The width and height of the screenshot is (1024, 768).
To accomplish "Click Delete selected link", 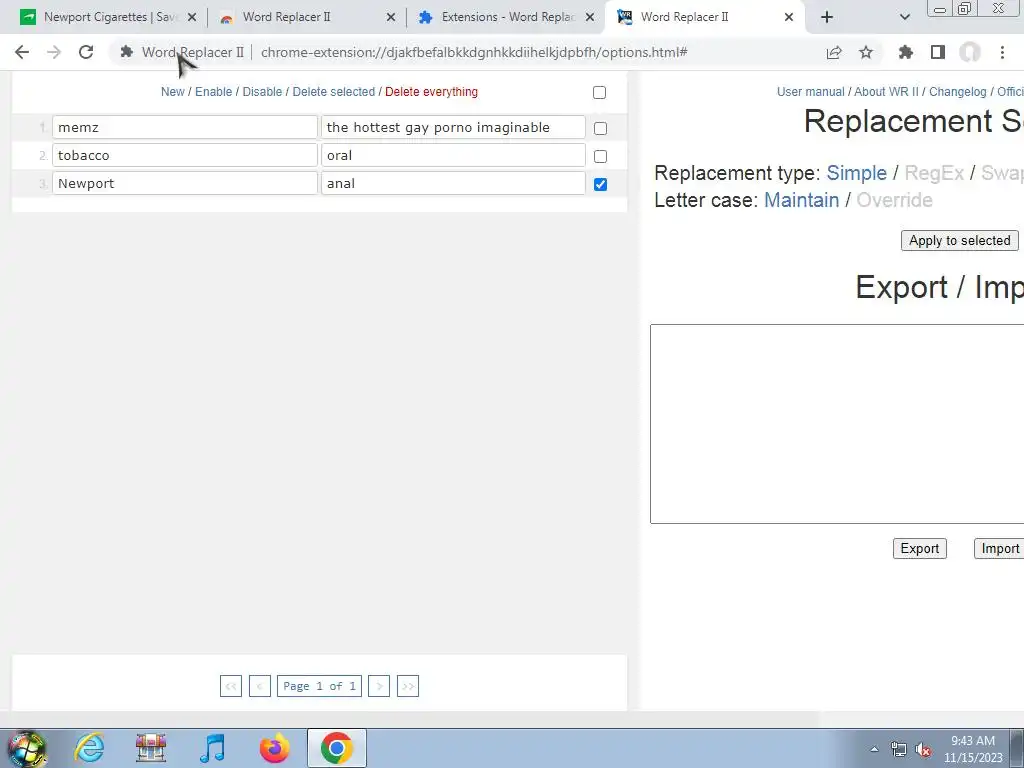I will point(334,92).
